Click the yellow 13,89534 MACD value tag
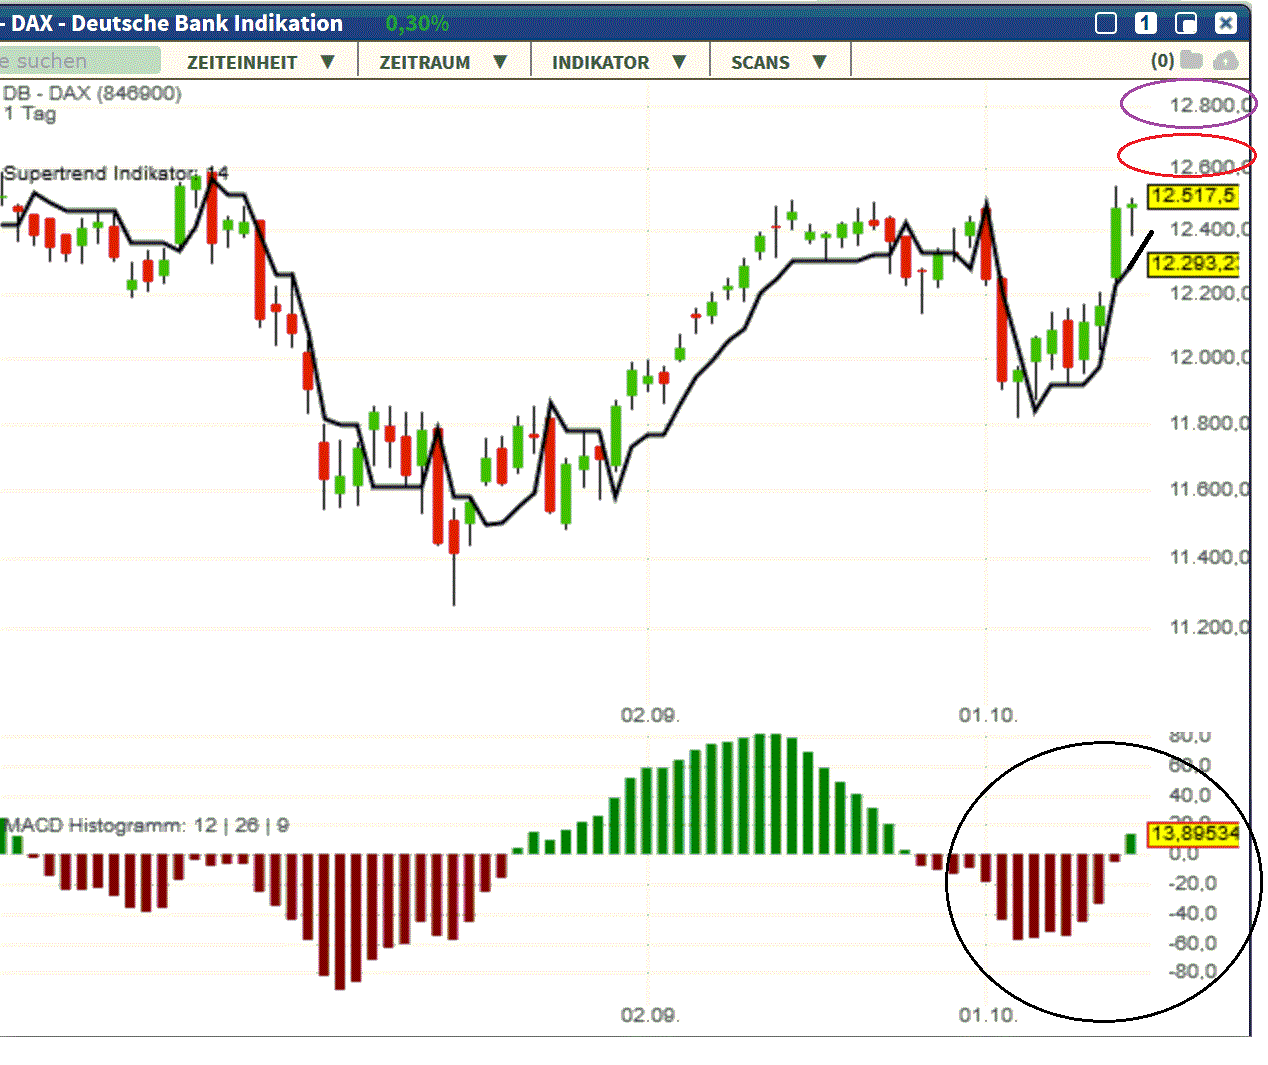 [x=1193, y=834]
